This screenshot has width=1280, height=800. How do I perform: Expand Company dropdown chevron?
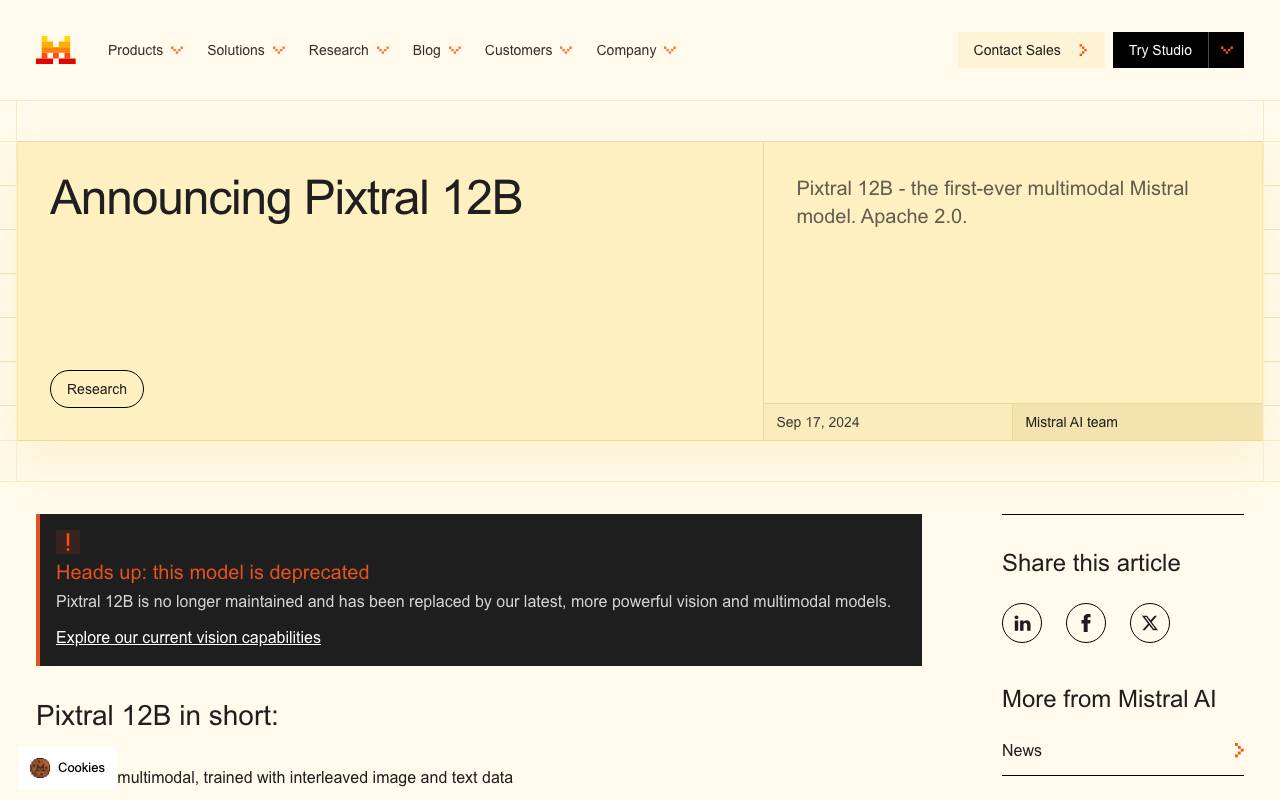670,50
